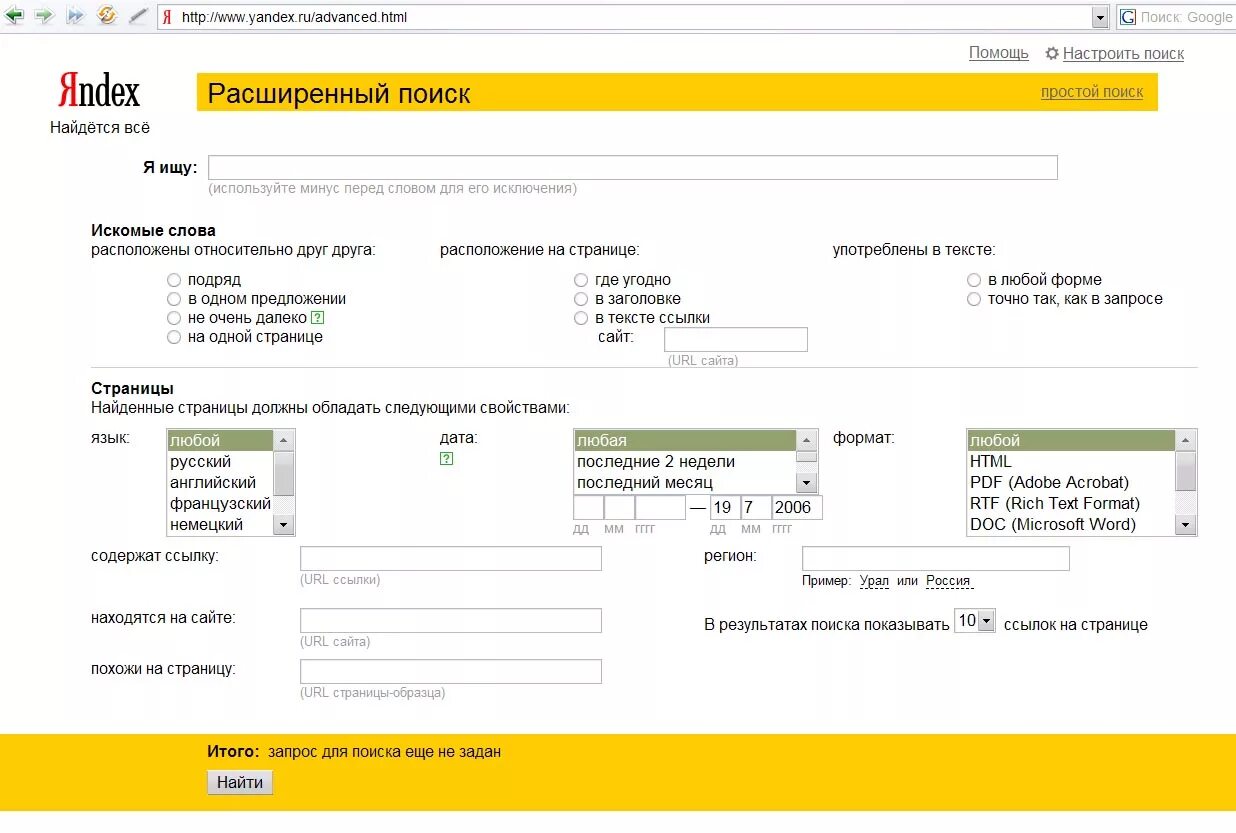The height and width of the screenshot is (833, 1236).
Task: Focus the Я ищу search query field
Action: tap(632, 167)
